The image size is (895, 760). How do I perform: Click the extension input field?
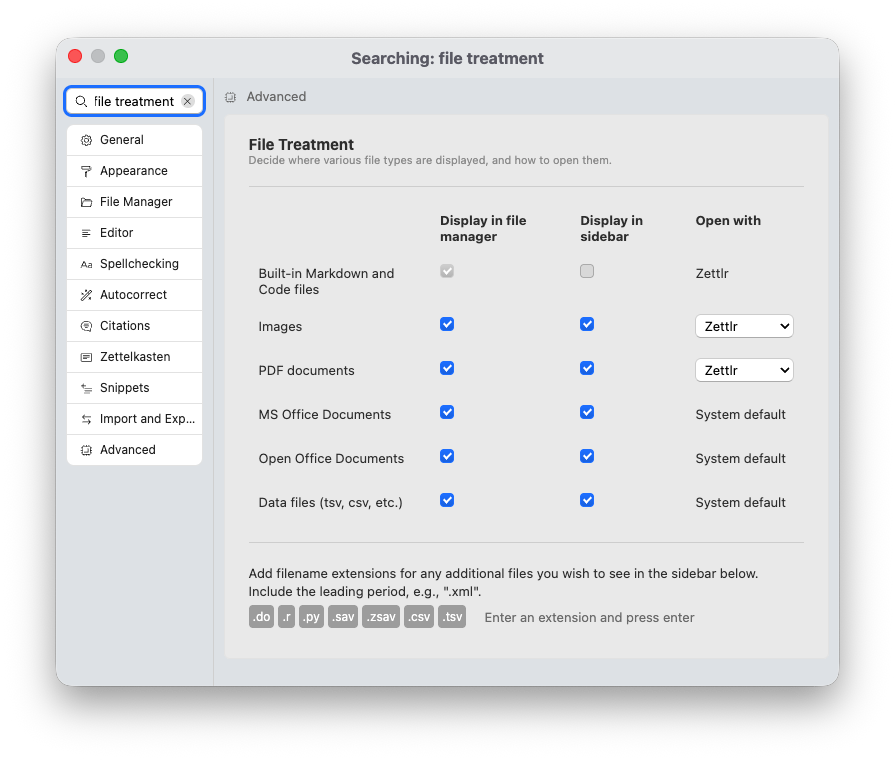pyautogui.click(x=589, y=617)
